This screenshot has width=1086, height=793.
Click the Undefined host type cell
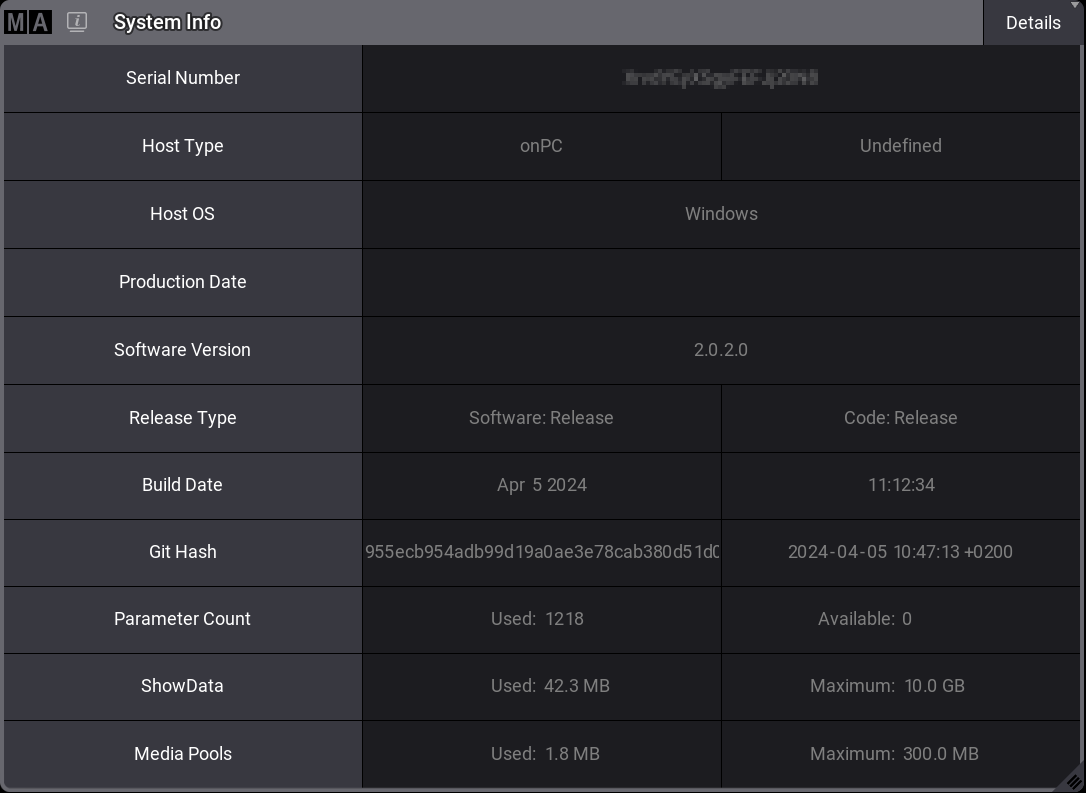(x=900, y=146)
